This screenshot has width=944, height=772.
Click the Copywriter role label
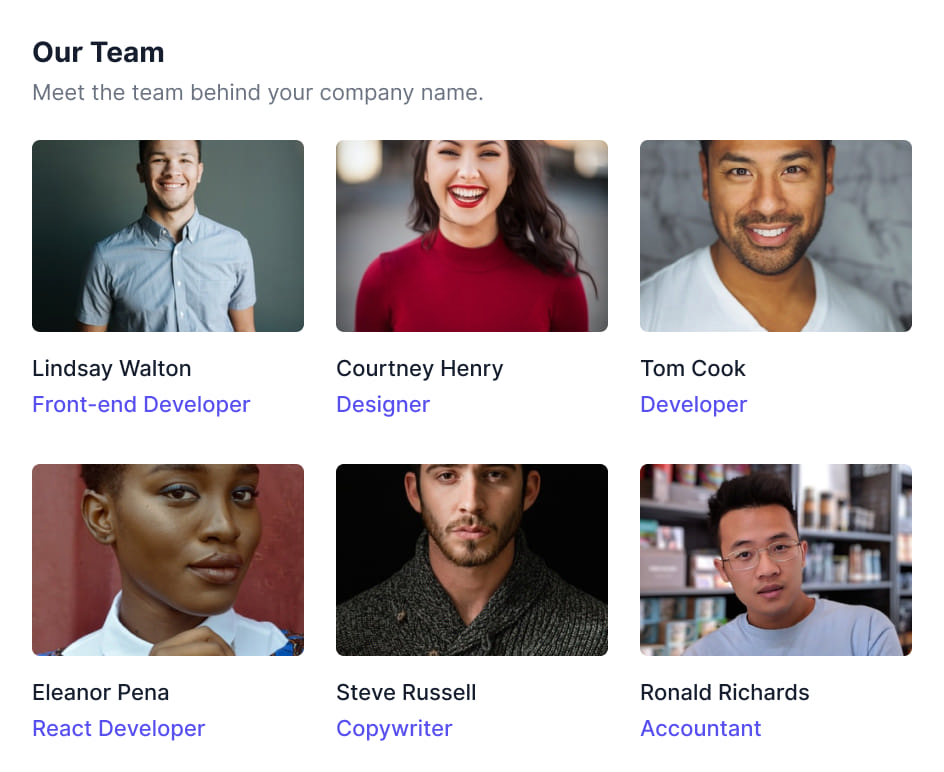[394, 728]
